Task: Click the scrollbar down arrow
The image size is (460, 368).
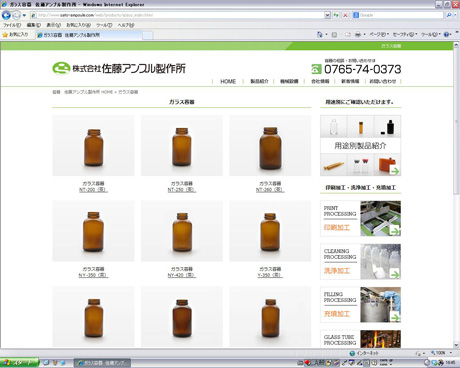Action: [456, 345]
